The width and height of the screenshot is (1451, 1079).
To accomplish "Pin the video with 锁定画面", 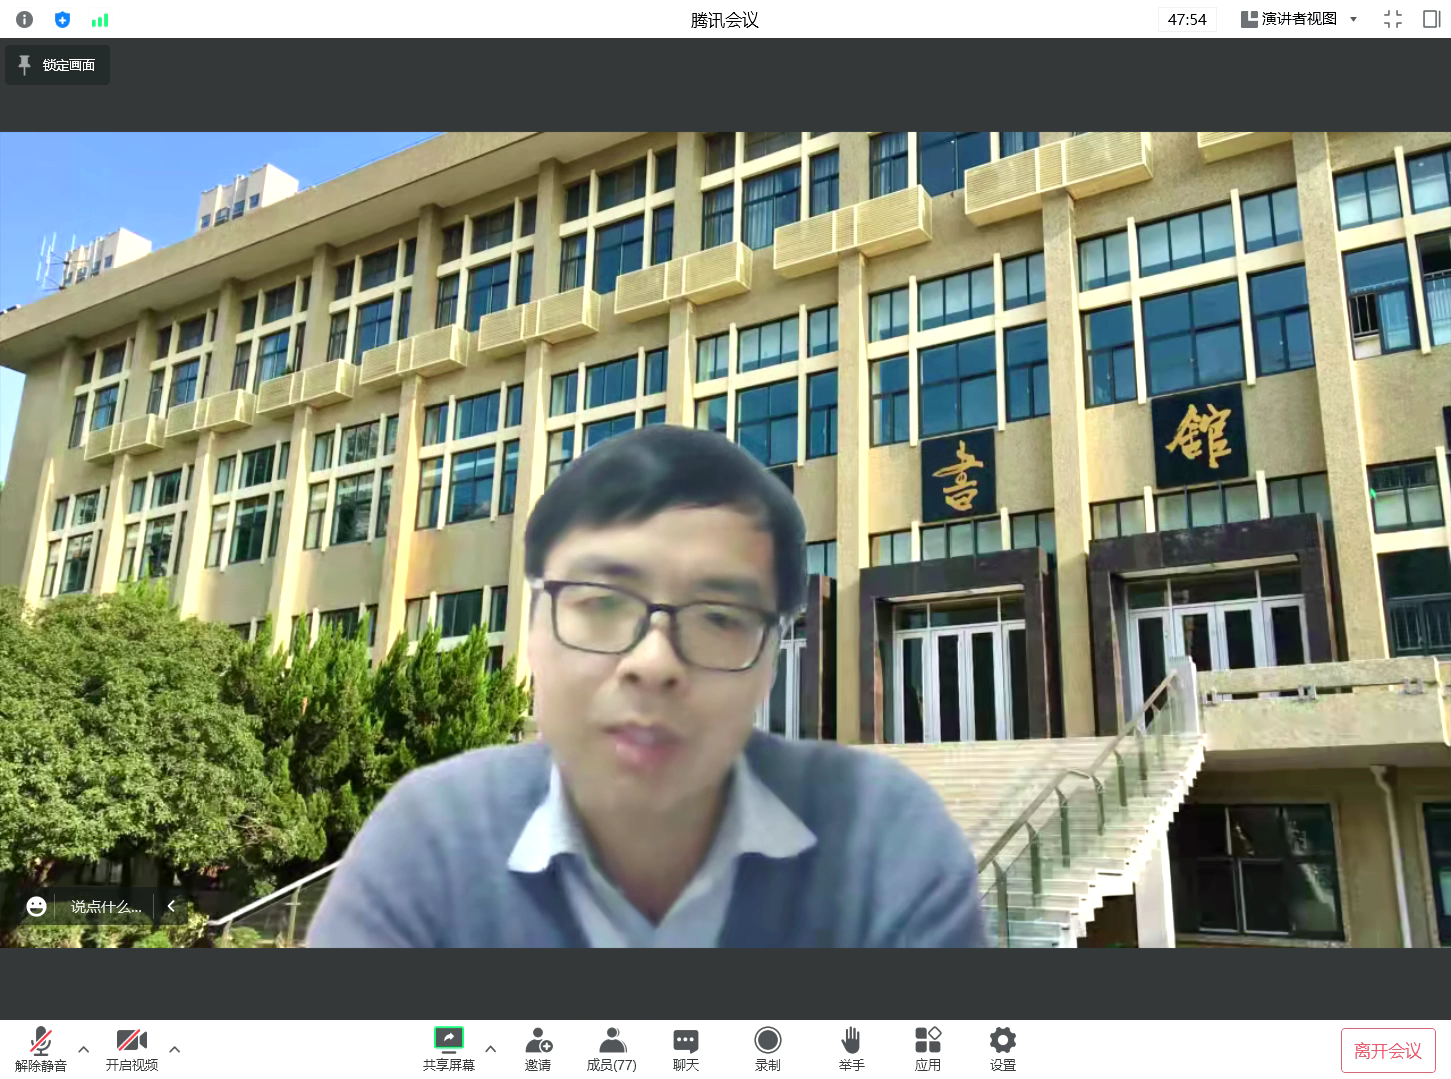I will tap(58, 65).
